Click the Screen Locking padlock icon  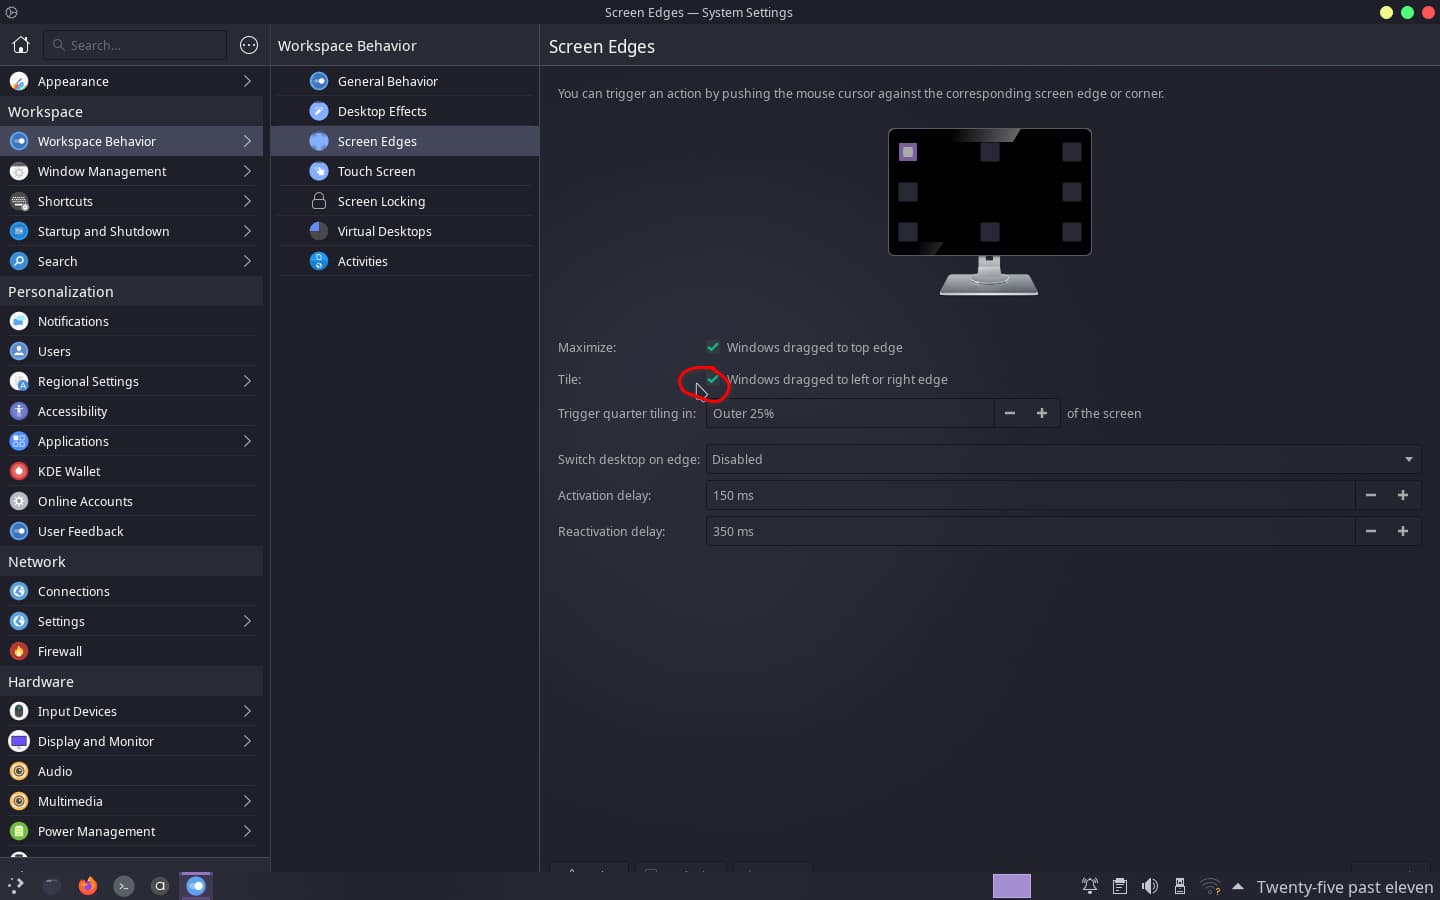pyautogui.click(x=319, y=201)
